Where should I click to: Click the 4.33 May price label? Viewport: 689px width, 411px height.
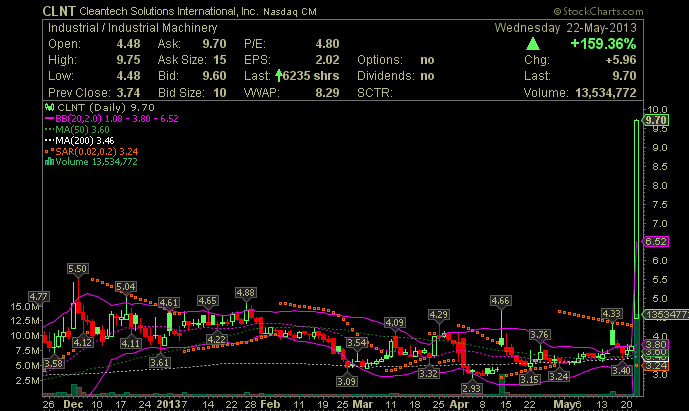pos(612,313)
